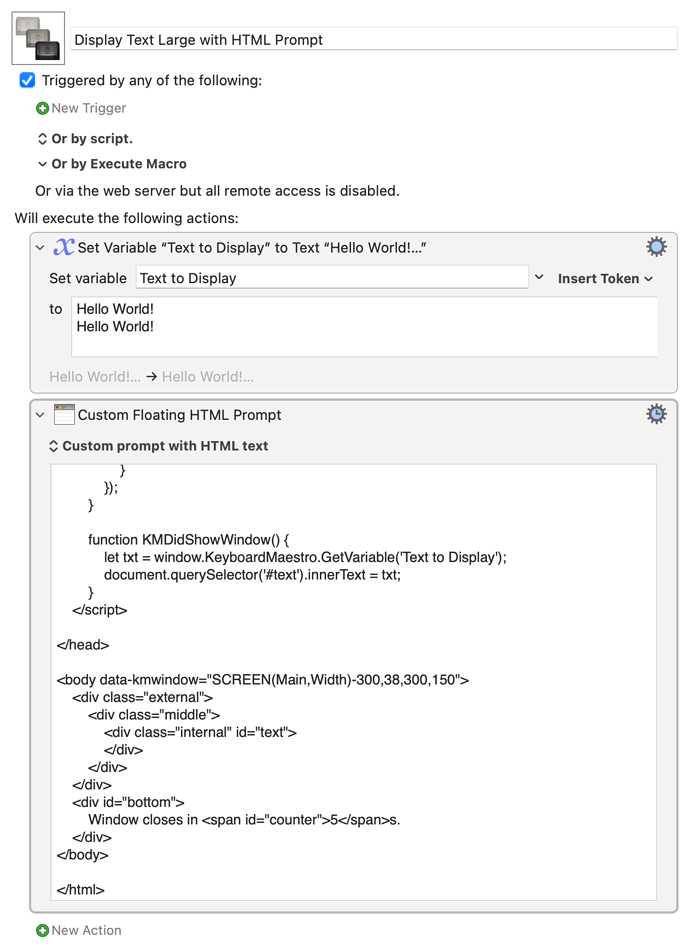This screenshot has height=948, width=690.
Task: Open the Set Variable action gear menu
Action: click(x=656, y=247)
